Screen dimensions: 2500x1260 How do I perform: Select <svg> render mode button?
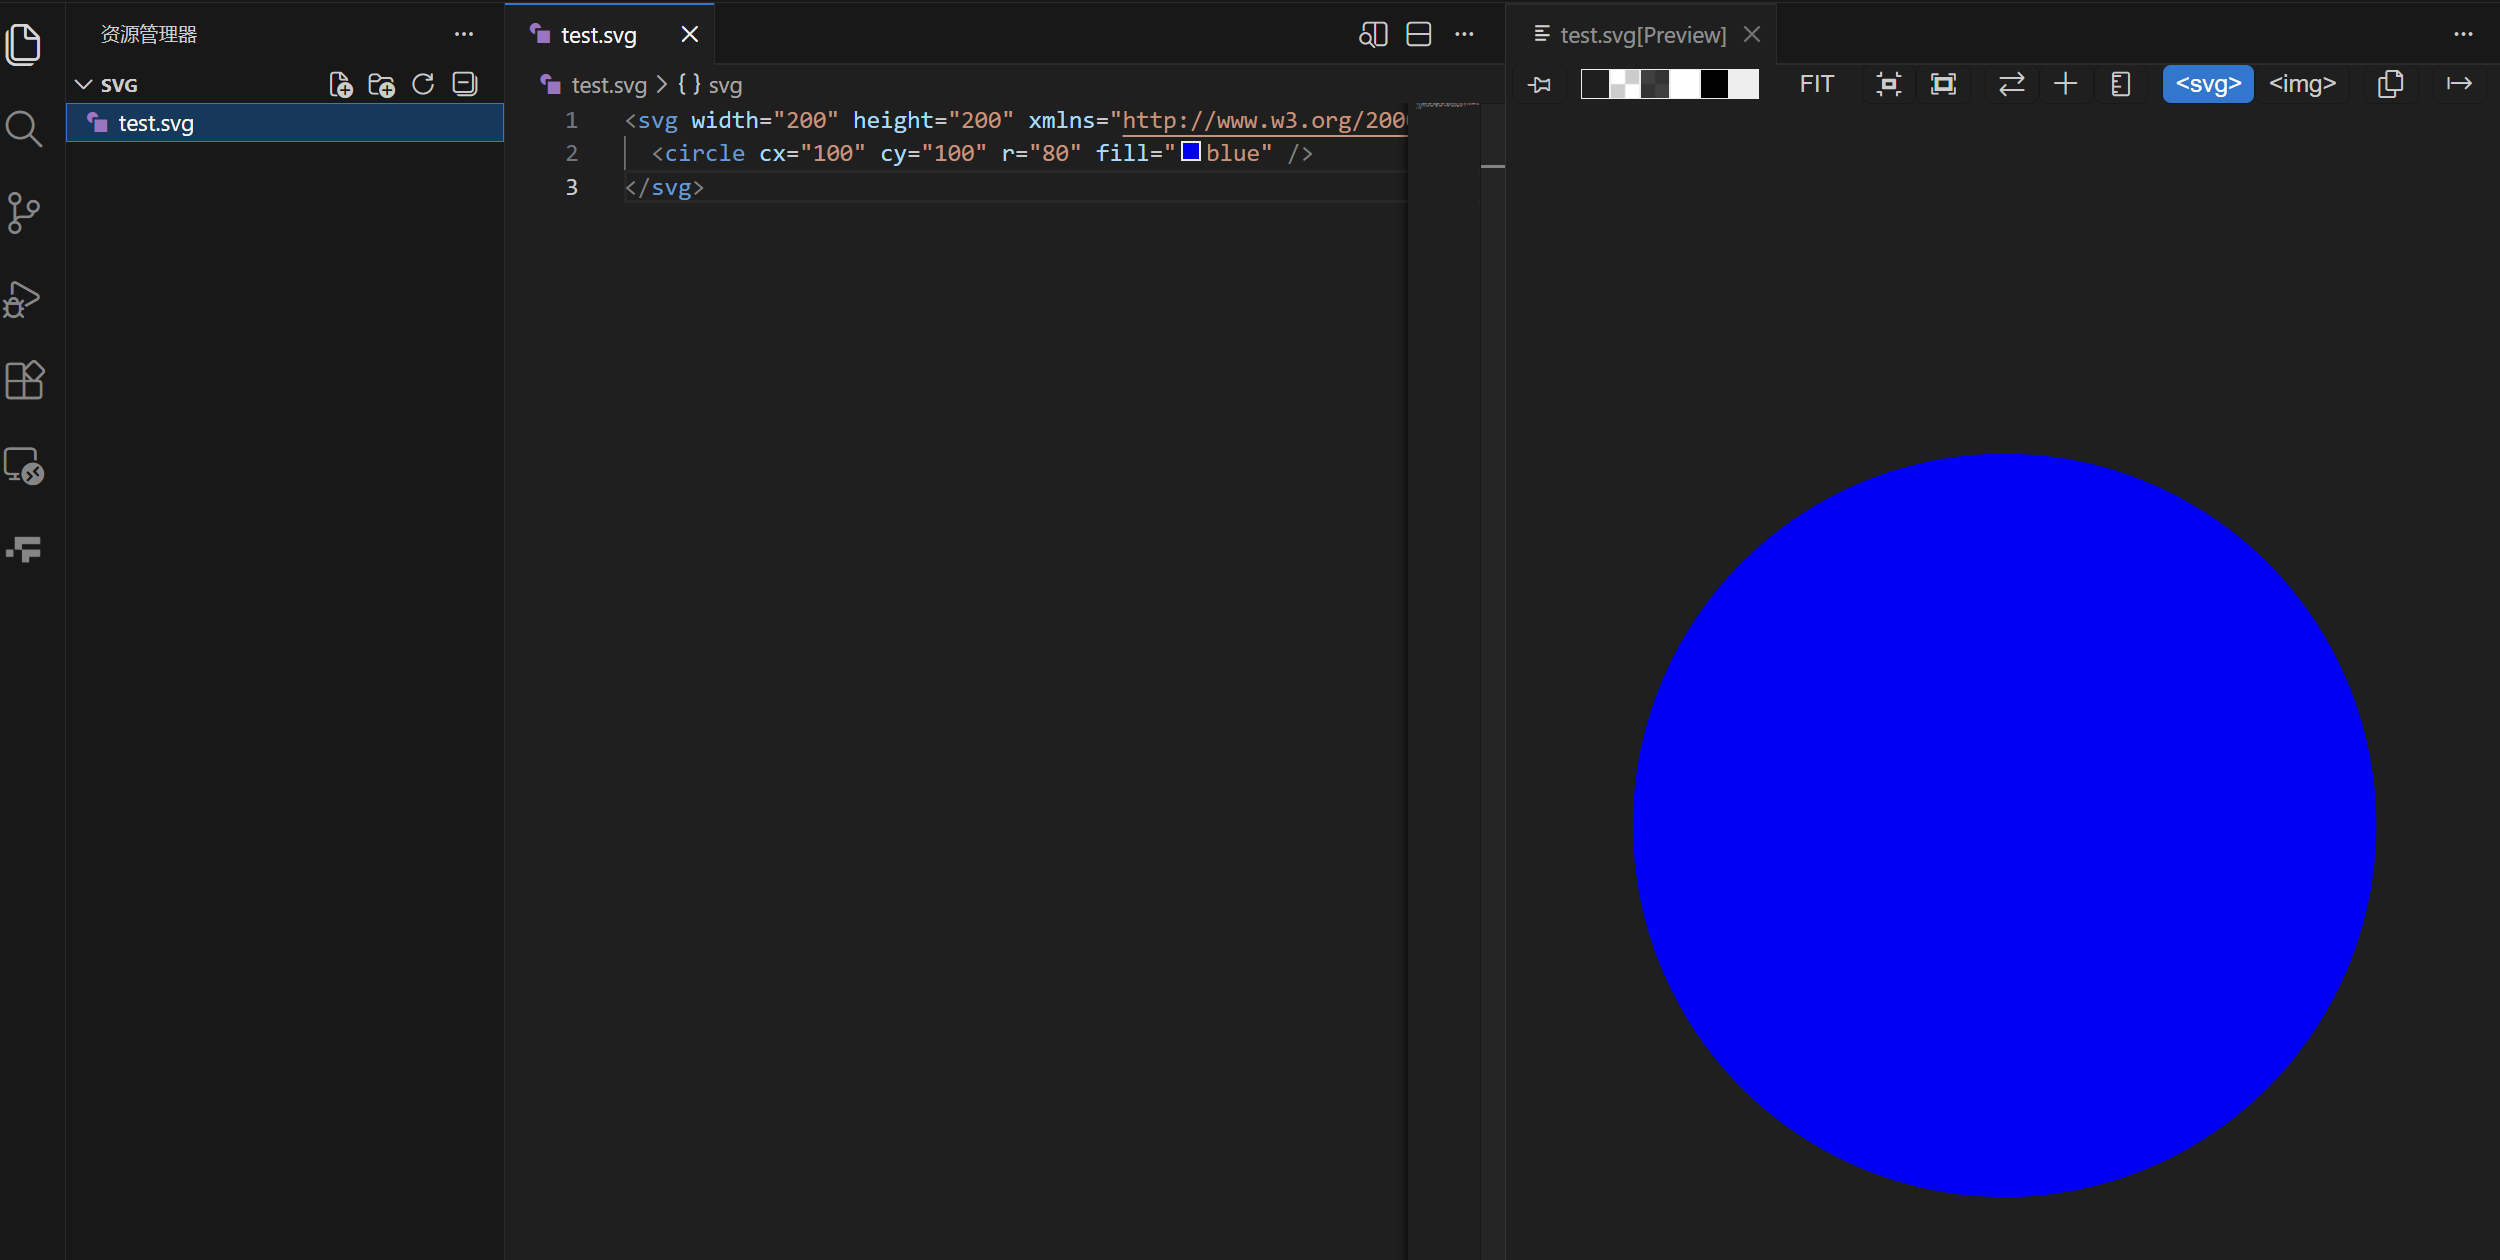click(x=2207, y=85)
